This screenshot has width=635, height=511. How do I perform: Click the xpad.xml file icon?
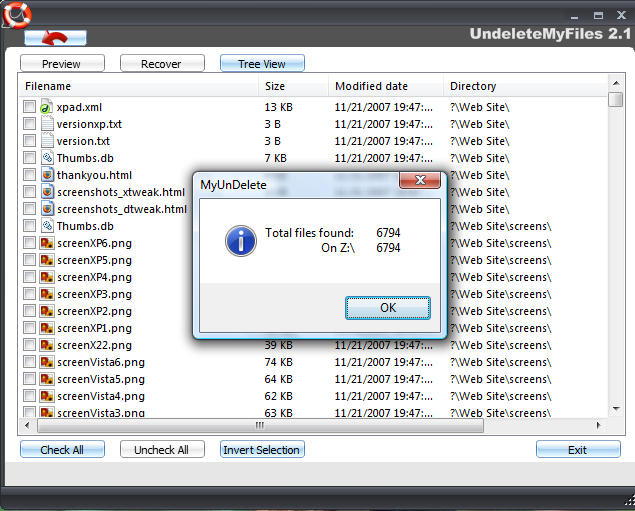[x=47, y=107]
